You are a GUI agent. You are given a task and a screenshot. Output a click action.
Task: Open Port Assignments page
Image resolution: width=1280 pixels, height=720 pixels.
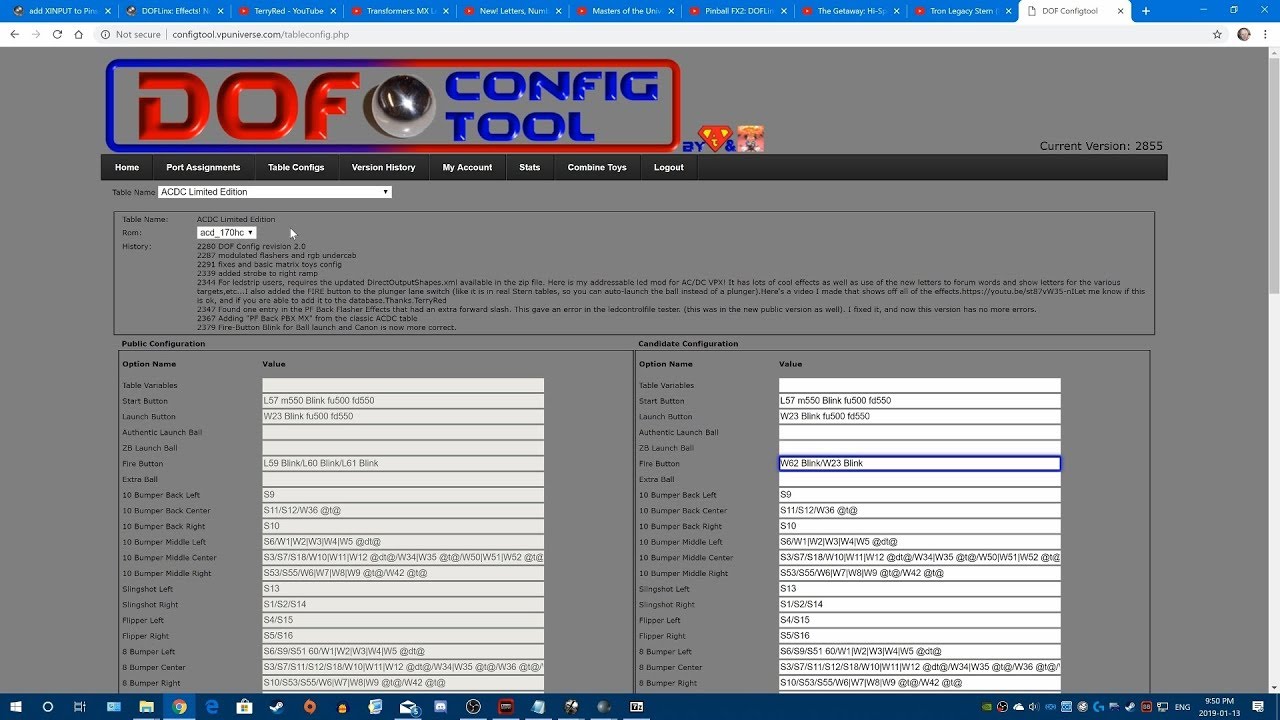tap(203, 167)
